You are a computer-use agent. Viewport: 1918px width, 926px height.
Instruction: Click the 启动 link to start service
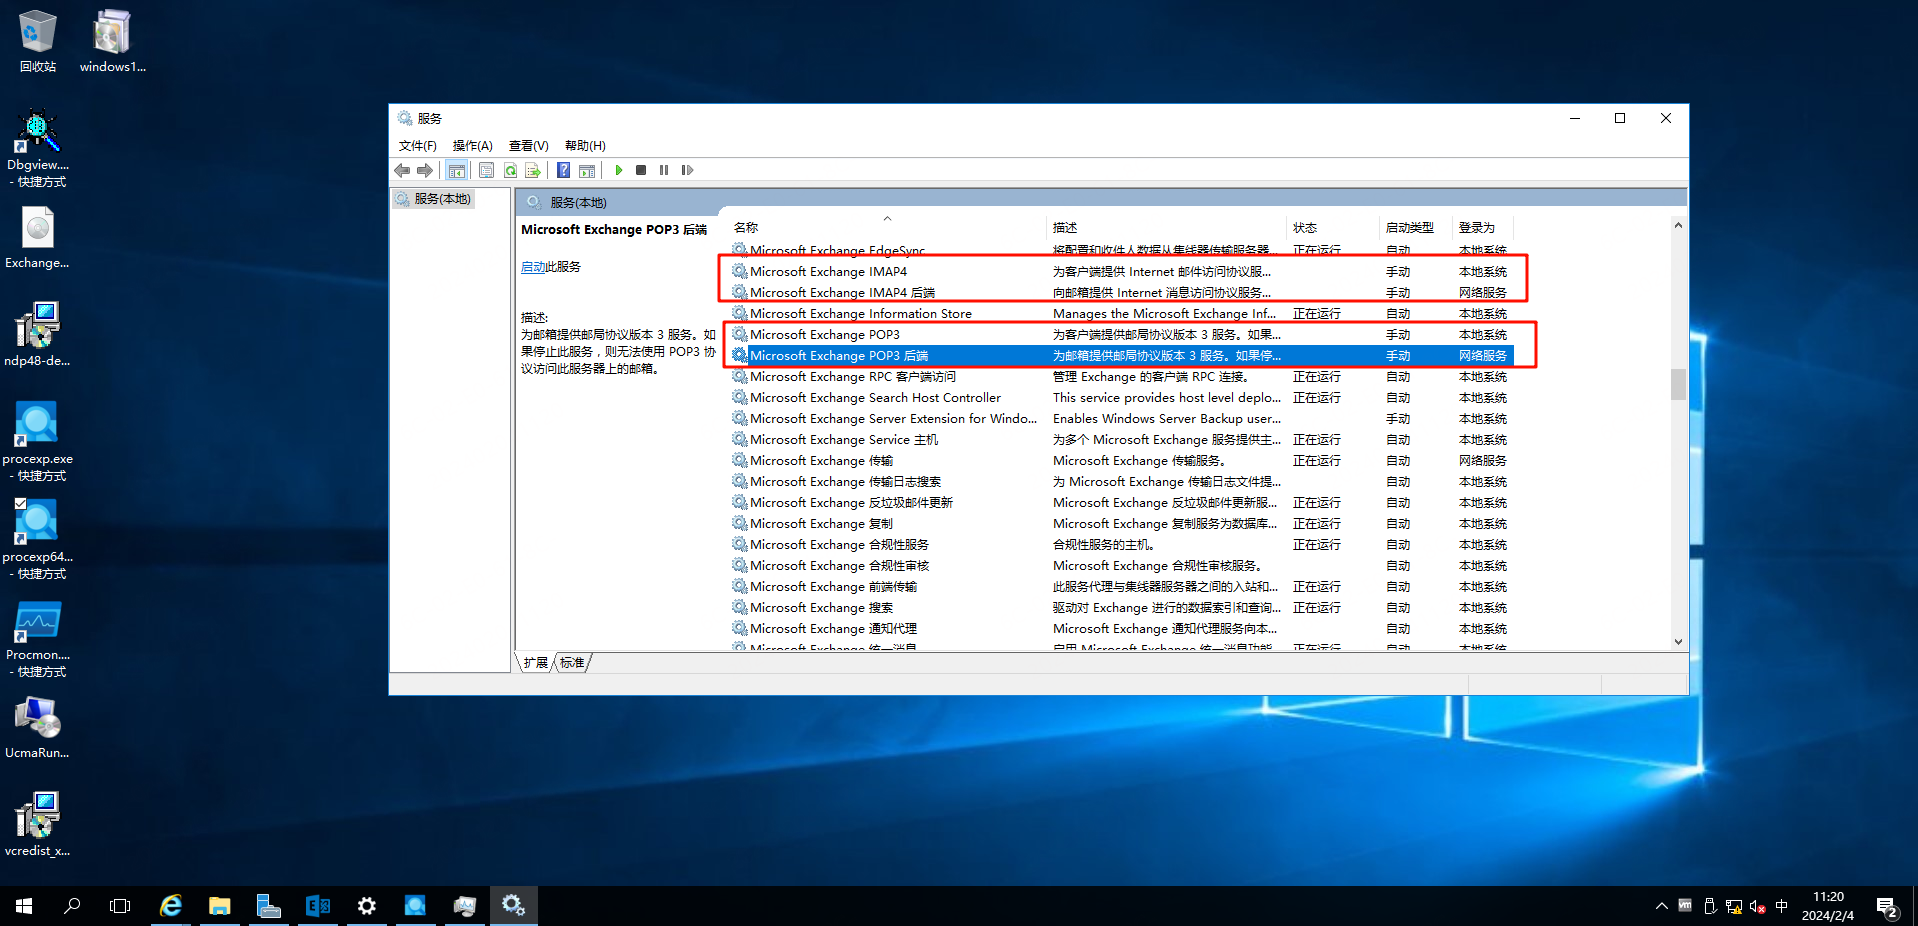532,267
